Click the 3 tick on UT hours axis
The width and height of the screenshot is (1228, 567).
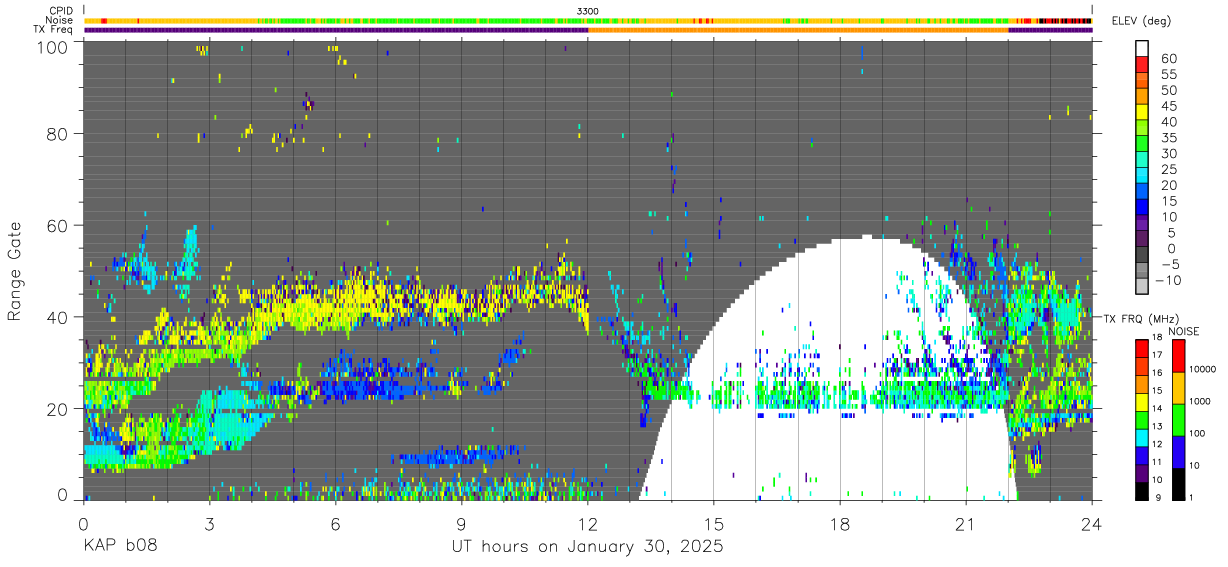tap(210, 524)
